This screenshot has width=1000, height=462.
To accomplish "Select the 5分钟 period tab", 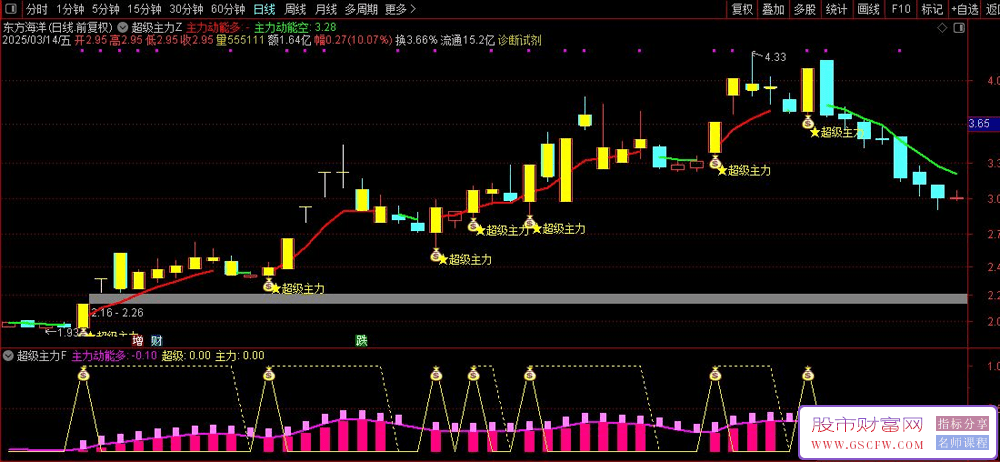I will point(105,9).
